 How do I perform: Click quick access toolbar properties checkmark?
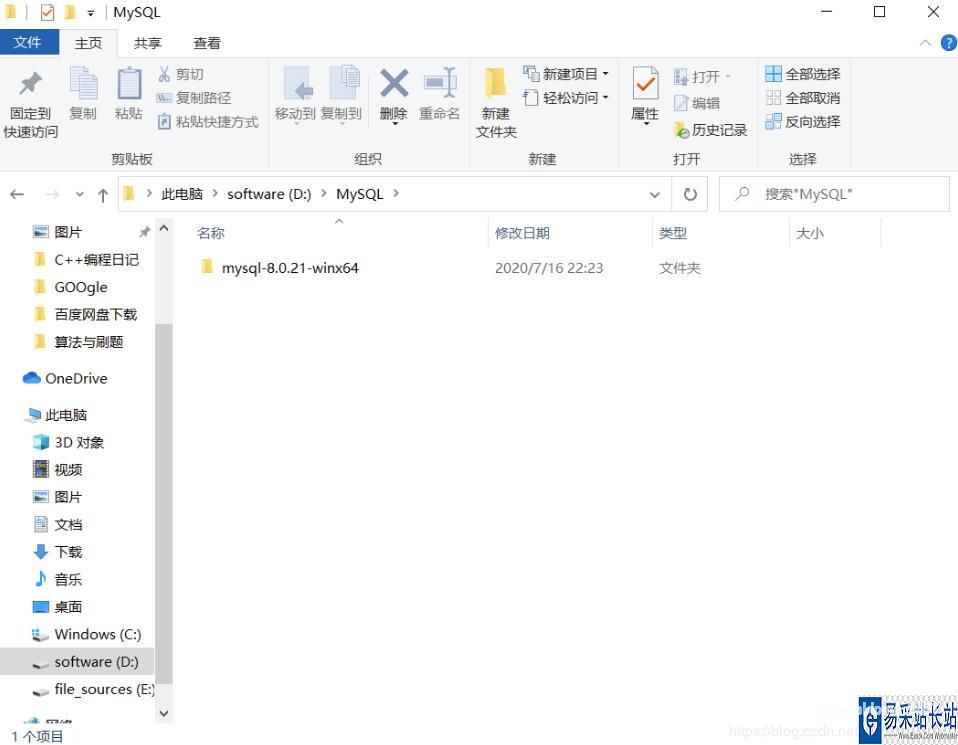(x=47, y=12)
